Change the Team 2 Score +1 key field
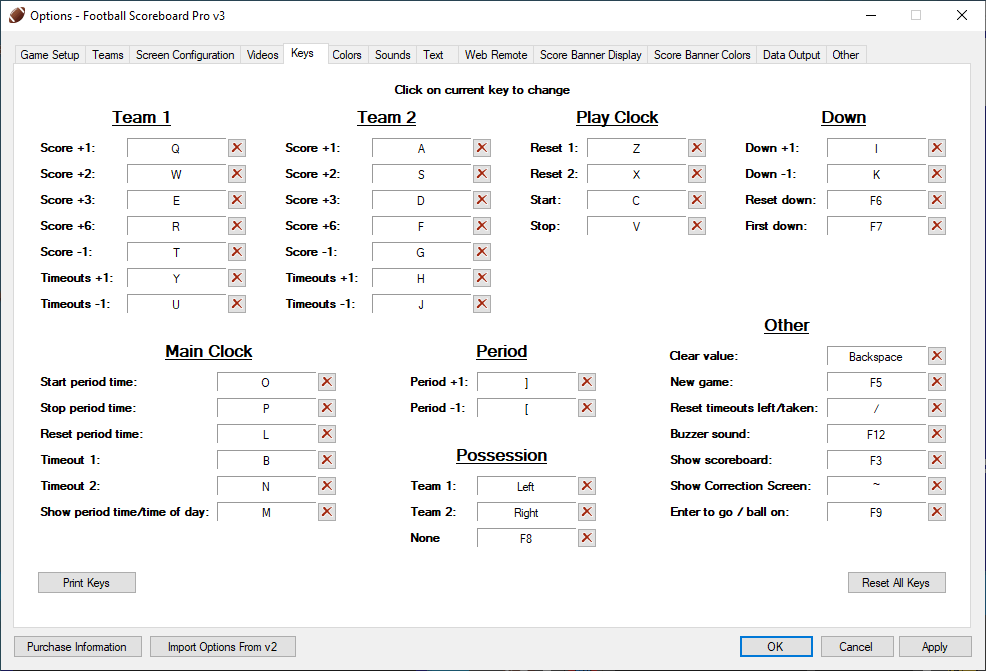 (x=421, y=149)
